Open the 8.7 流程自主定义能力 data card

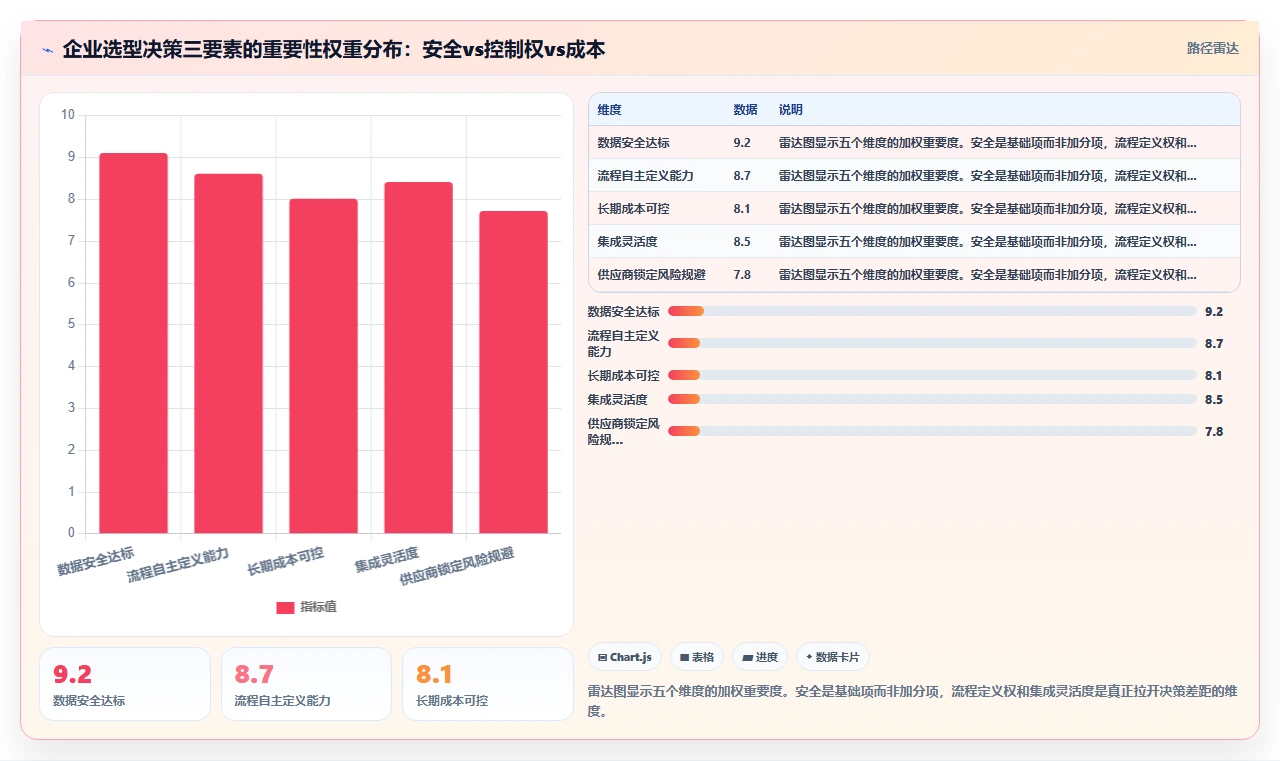click(x=306, y=684)
